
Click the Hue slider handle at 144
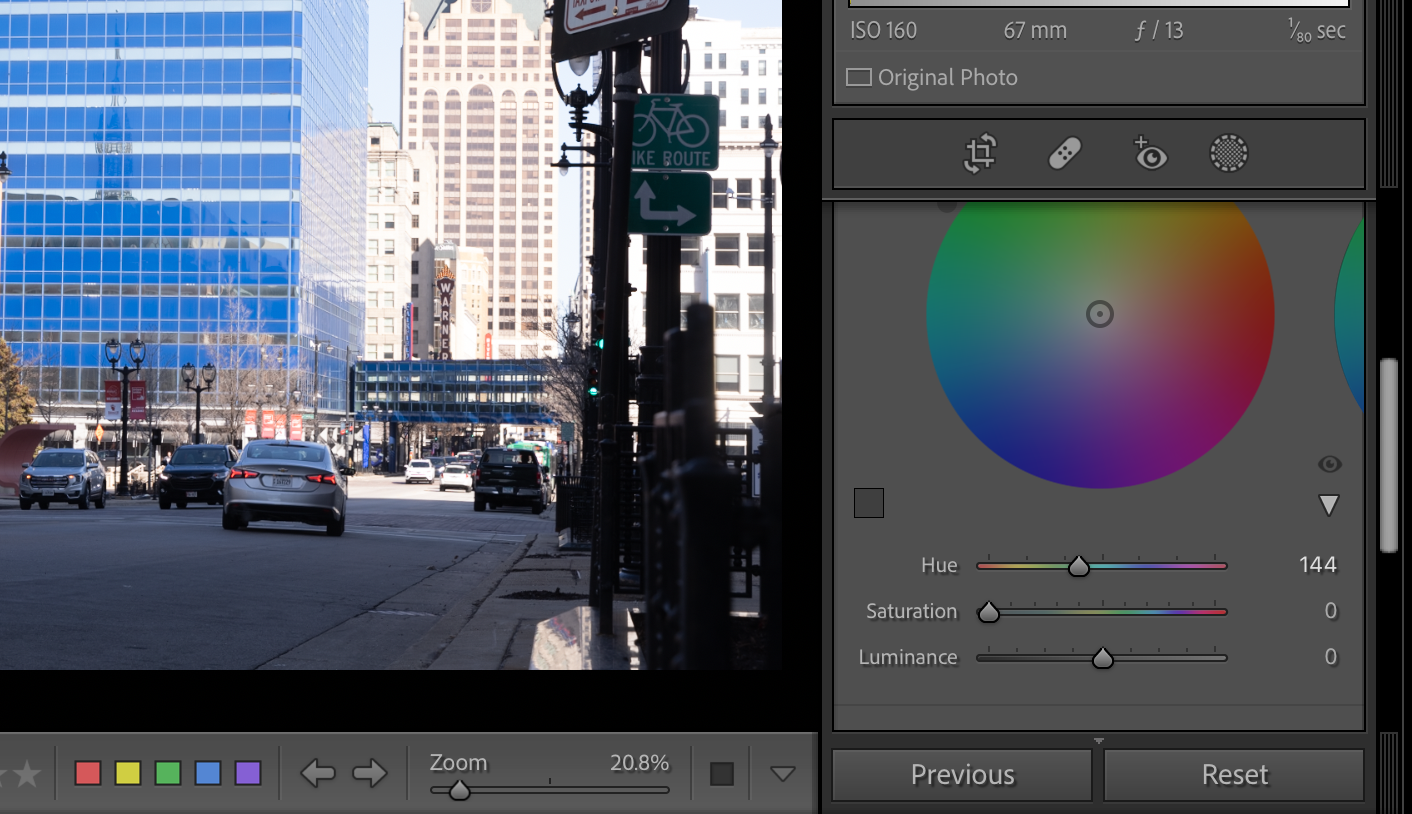pyautogui.click(x=1079, y=565)
